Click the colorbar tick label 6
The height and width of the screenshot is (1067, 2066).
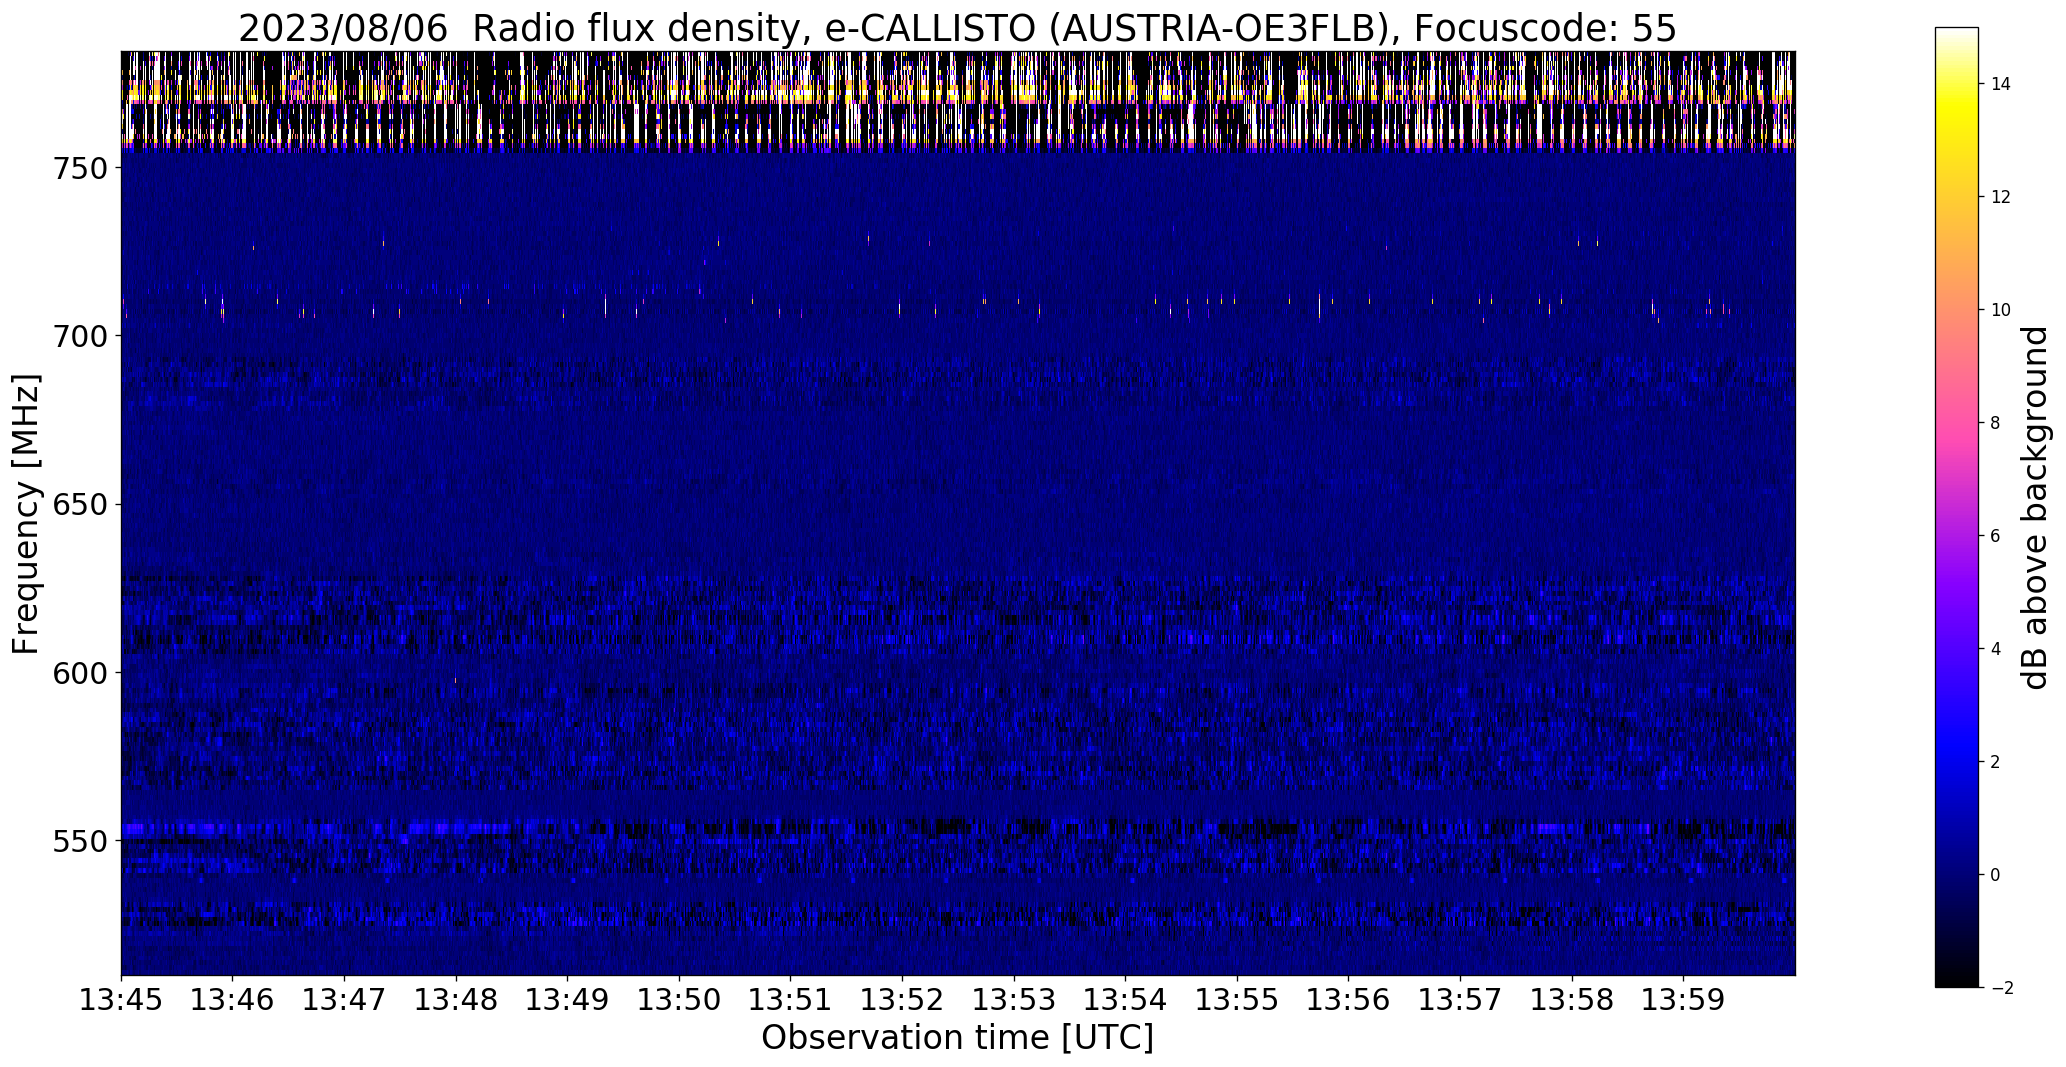coord(1996,536)
